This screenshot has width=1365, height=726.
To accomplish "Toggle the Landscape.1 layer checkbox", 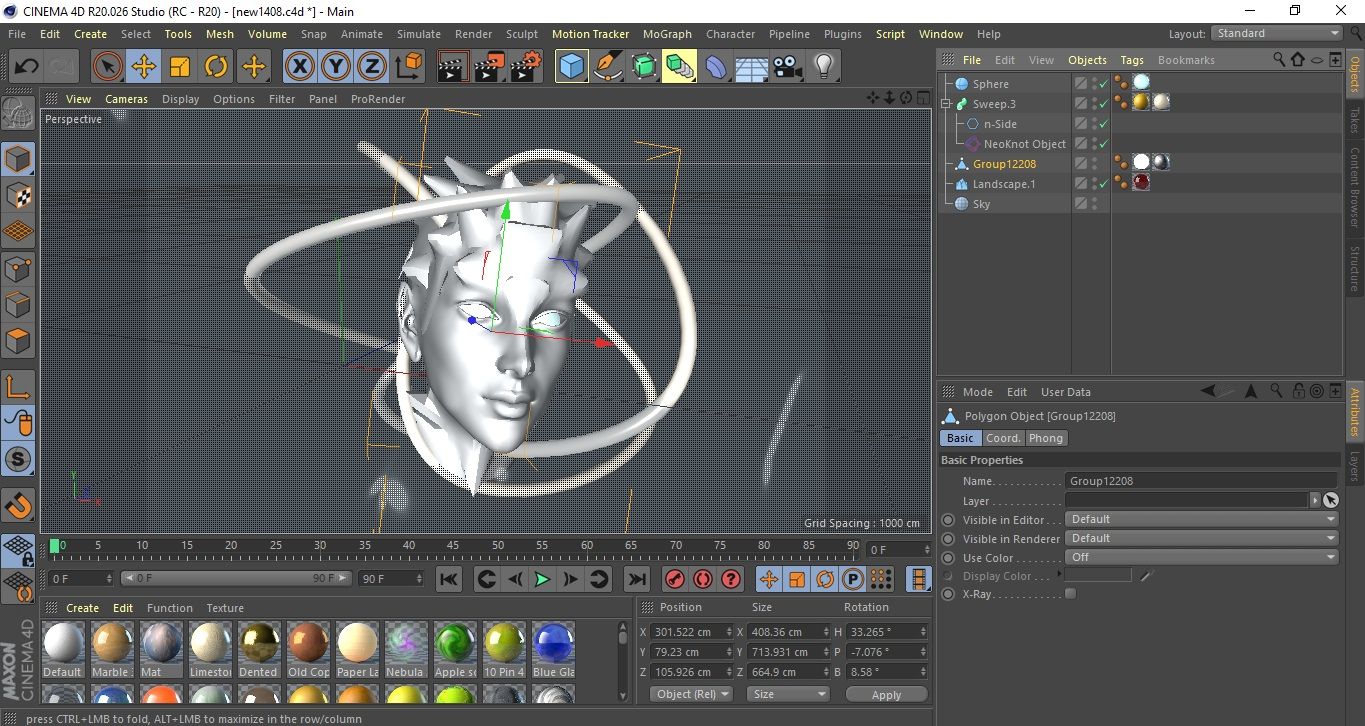I will coord(1081,184).
